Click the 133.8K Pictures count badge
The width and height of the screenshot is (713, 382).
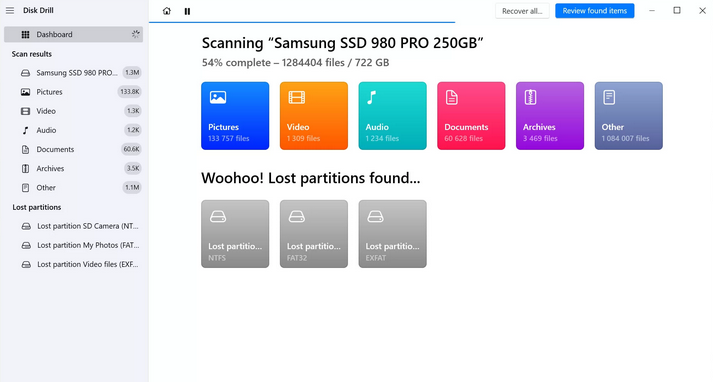pos(130,92)
